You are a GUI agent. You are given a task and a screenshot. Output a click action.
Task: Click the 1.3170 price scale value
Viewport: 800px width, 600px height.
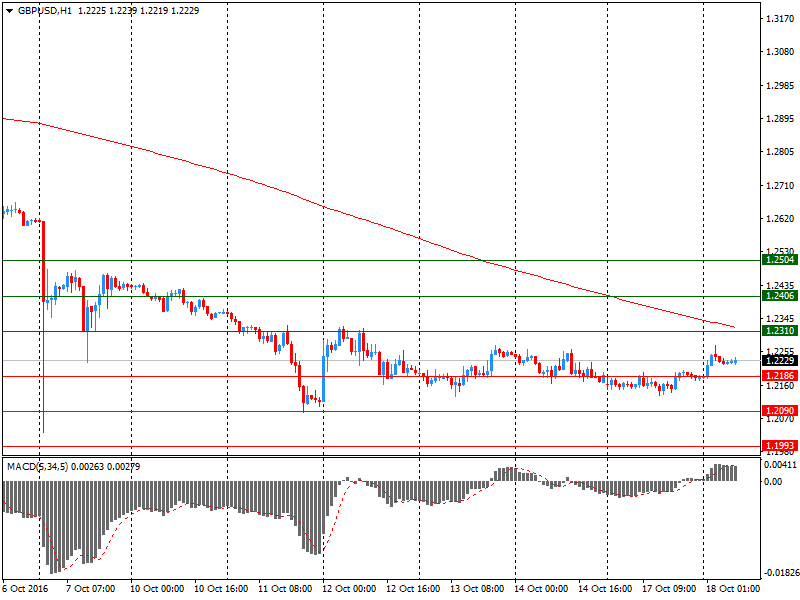tap(780, 19)
